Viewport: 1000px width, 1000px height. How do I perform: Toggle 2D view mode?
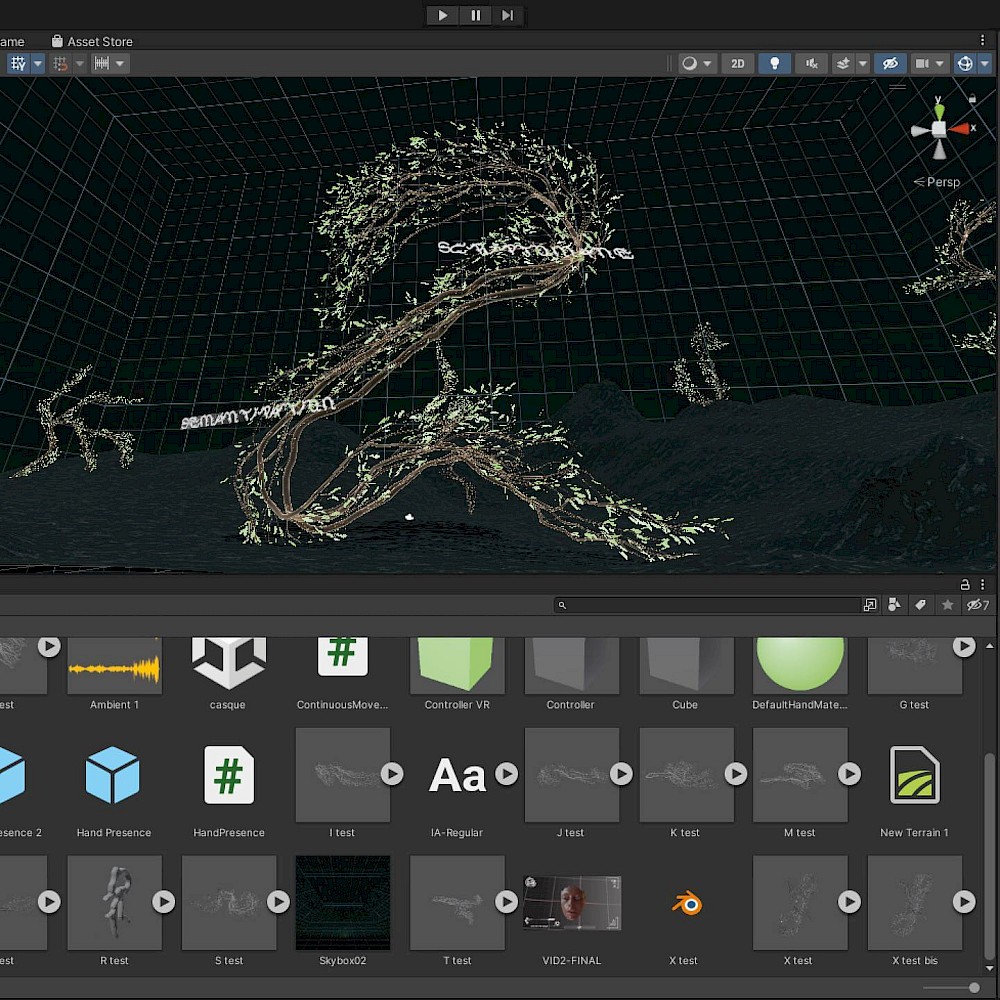(x=738, y=63)
